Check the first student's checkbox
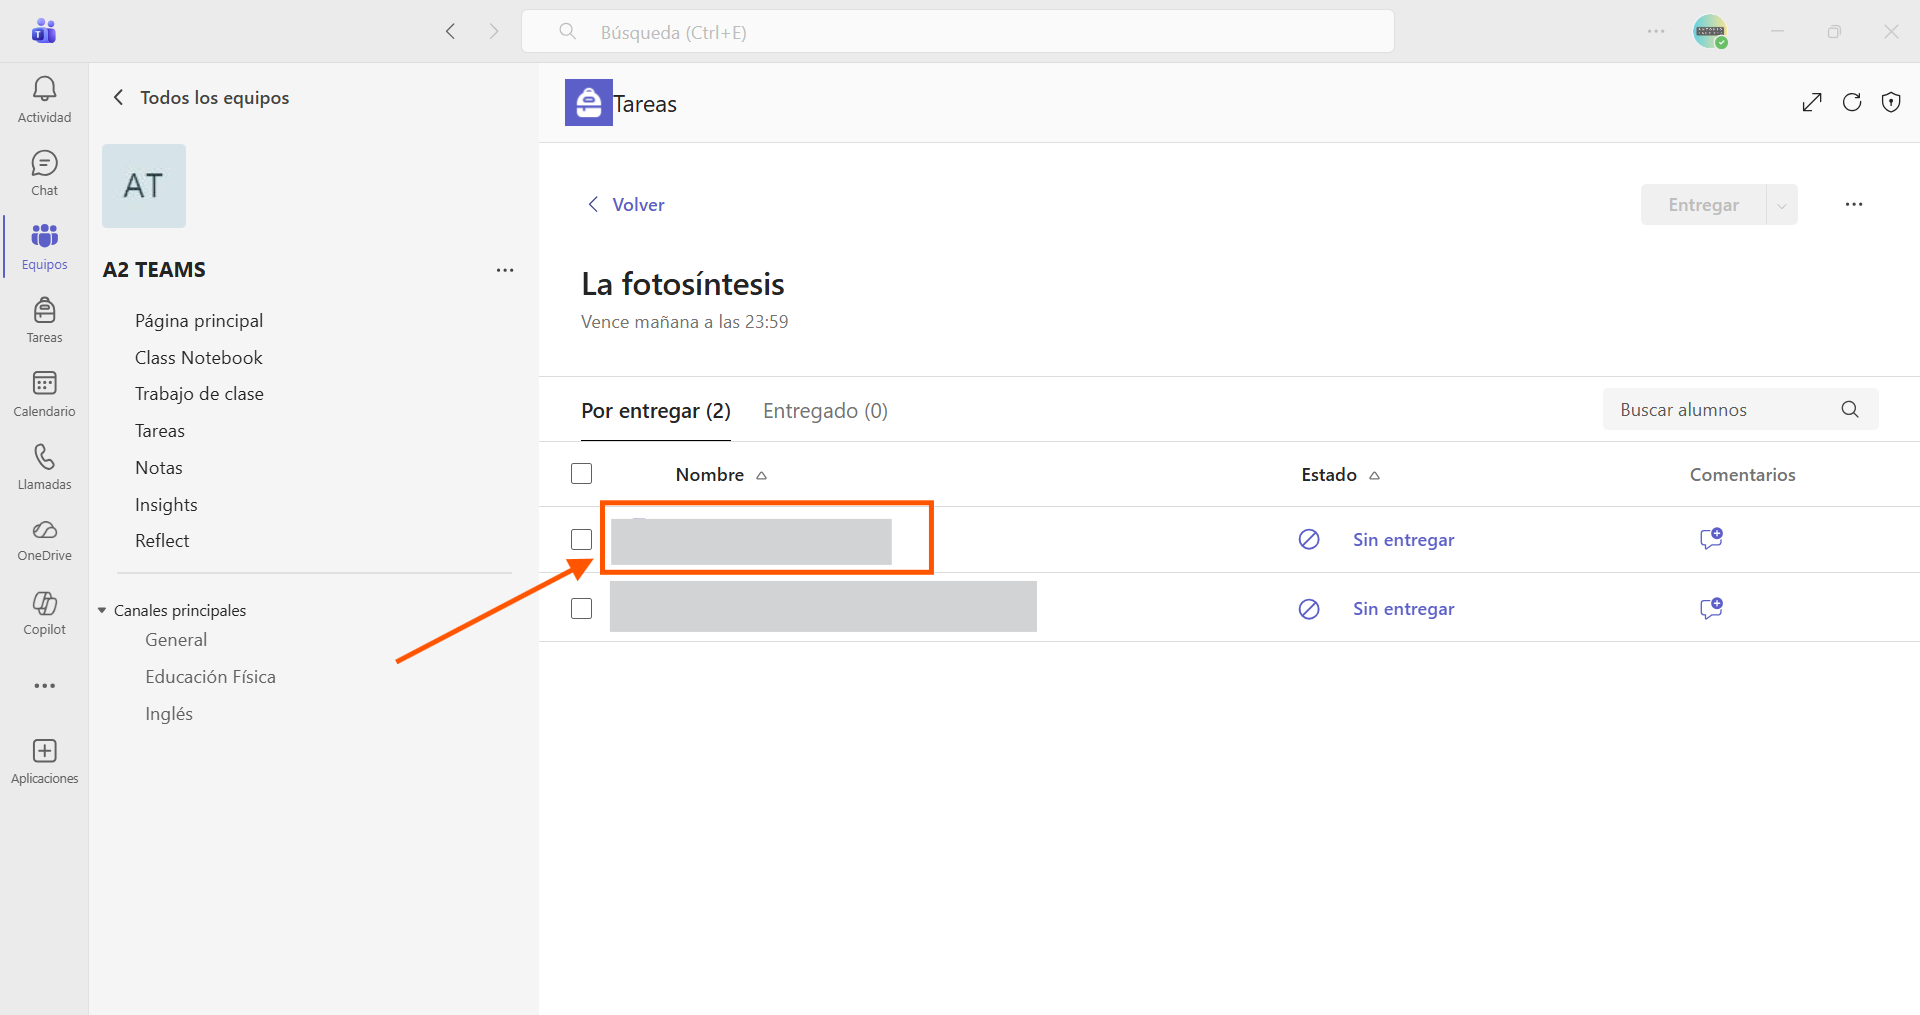The height and width of the screenshot is (1015, 1920). pyautogui.click(x=581, y=539)
